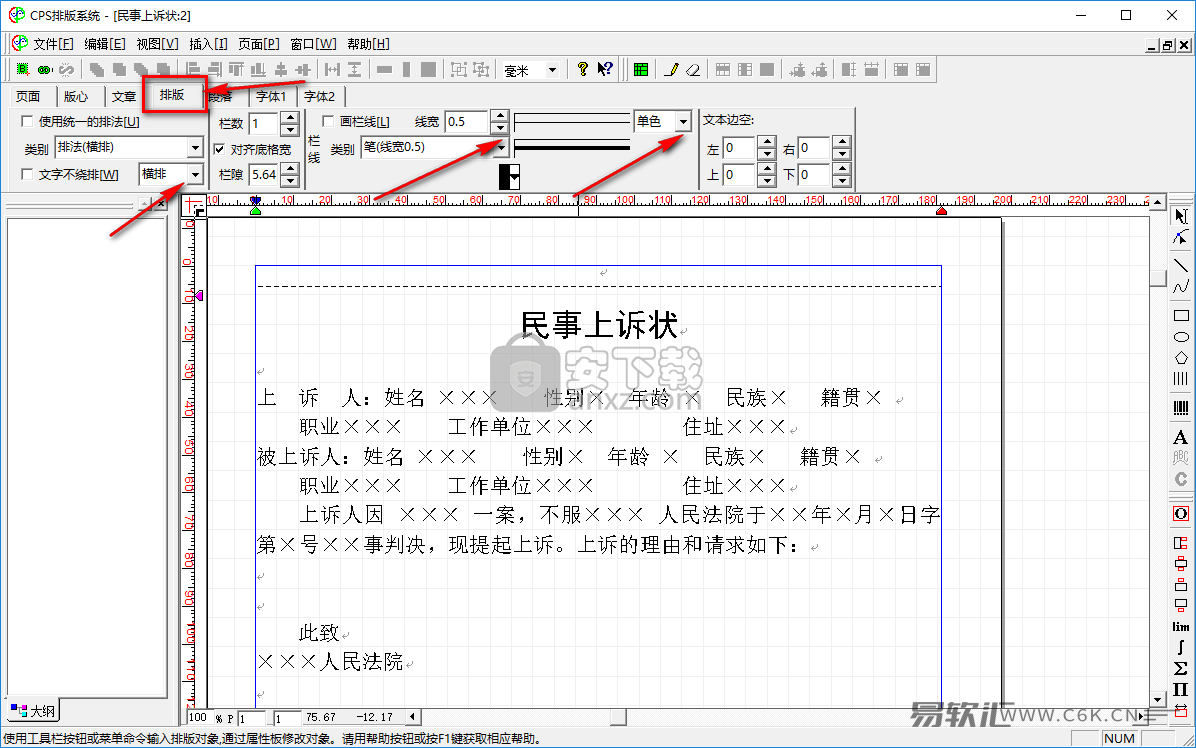Increase the 左 text margin value
This screenshot has width=1196, height=748.
pos(767,143)
